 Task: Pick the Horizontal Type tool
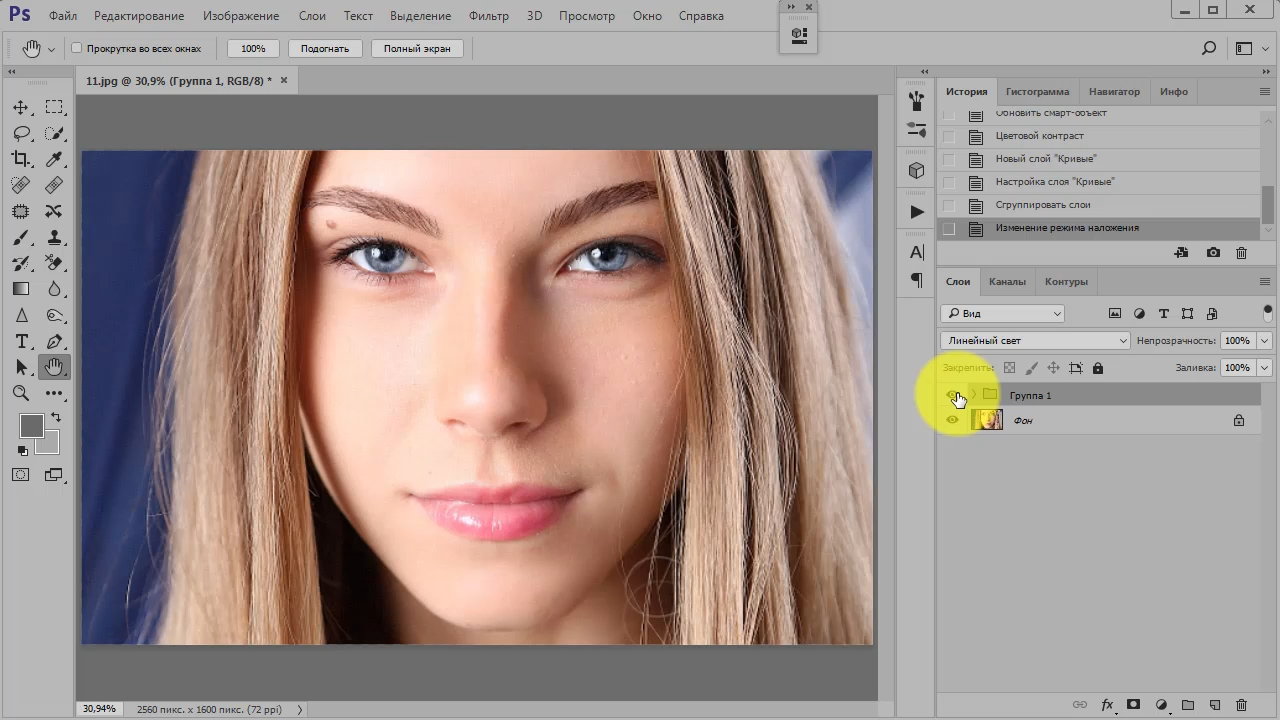click(x=21, y=342)
